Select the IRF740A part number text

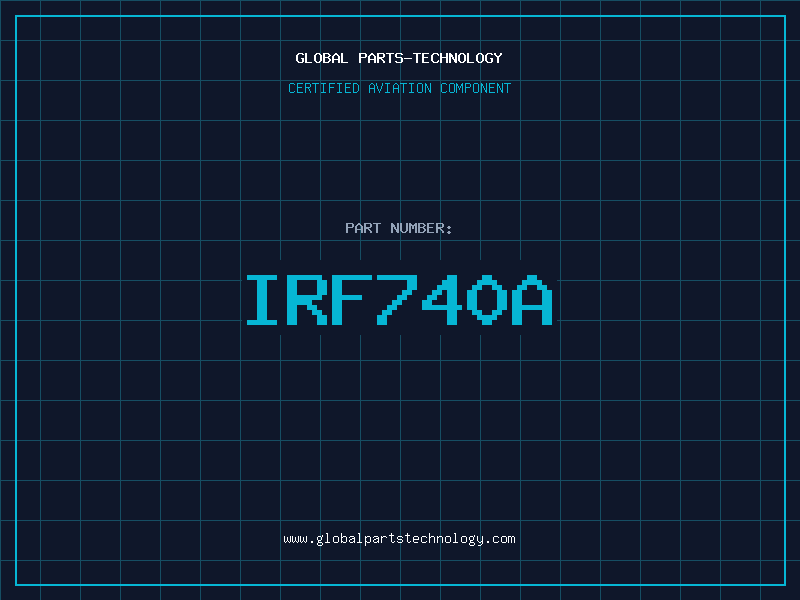click(399, 300)
